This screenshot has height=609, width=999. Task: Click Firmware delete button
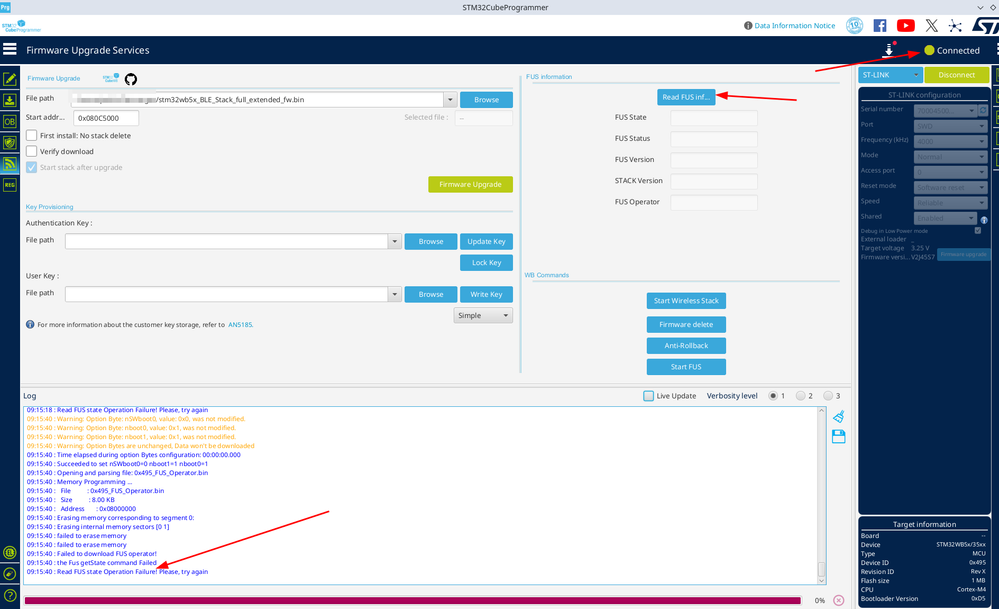[686, 324]
